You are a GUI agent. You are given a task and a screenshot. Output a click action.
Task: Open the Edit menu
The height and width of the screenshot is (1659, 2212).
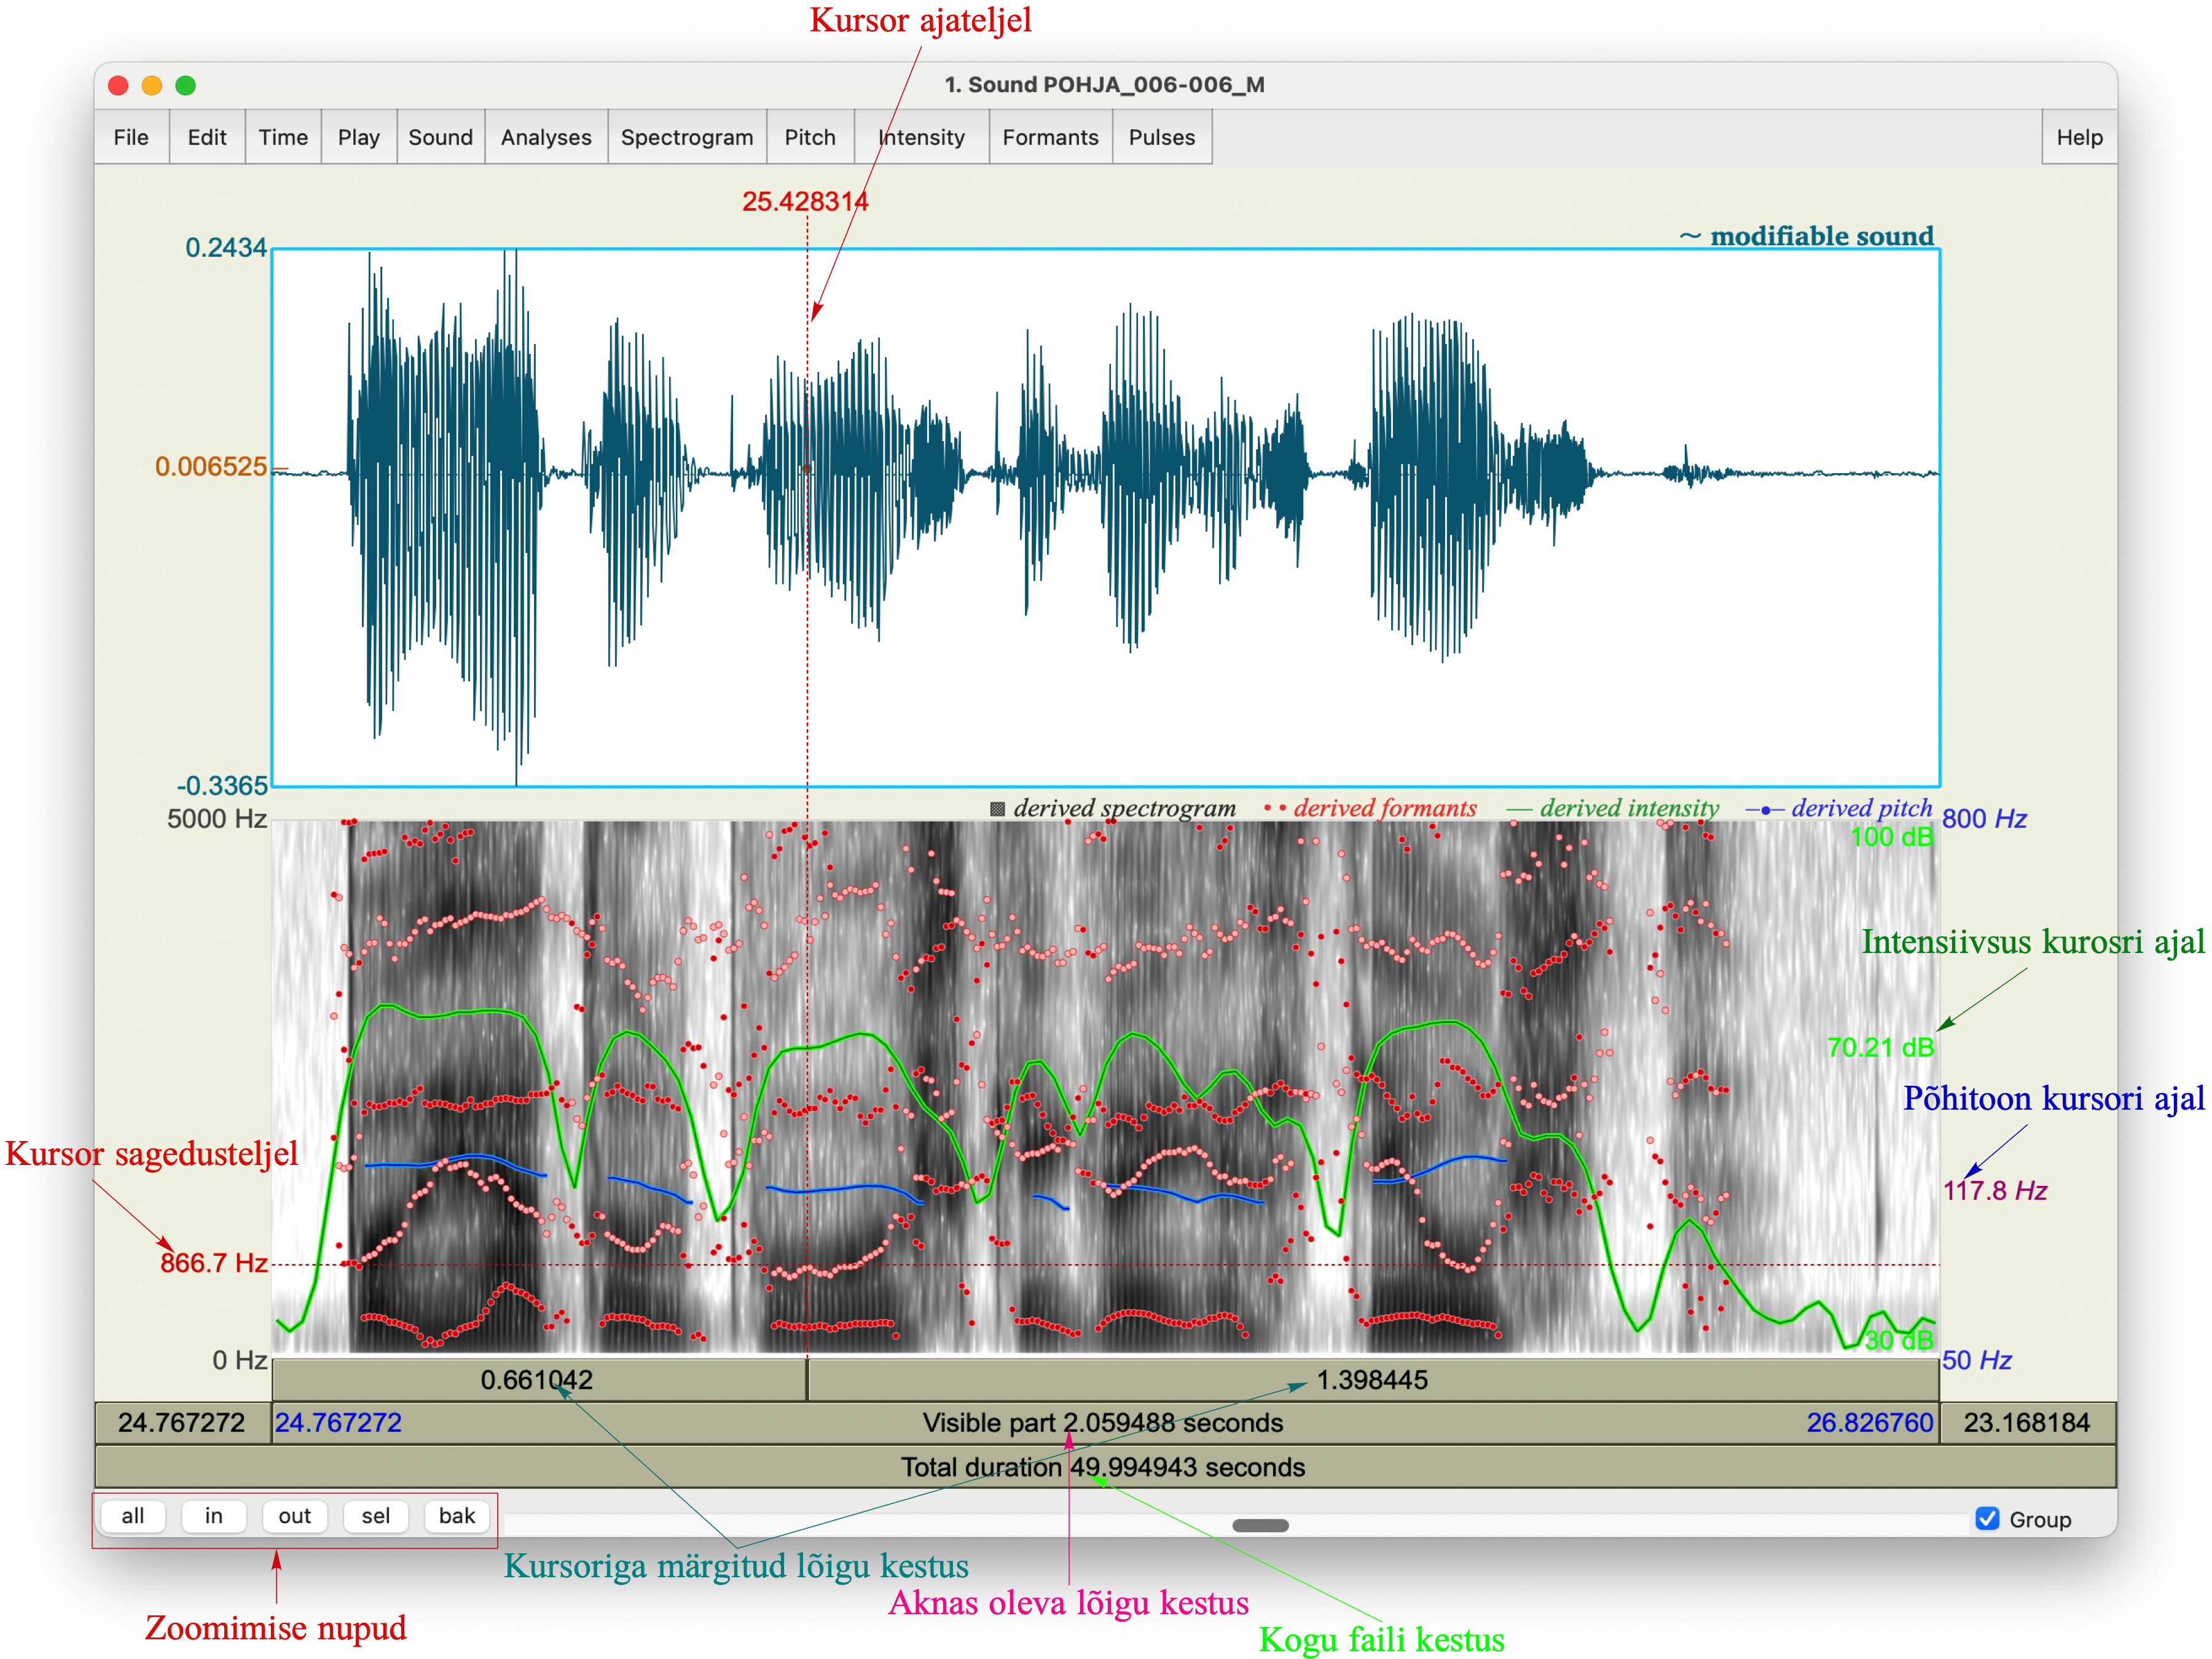[x=207, y=137]
